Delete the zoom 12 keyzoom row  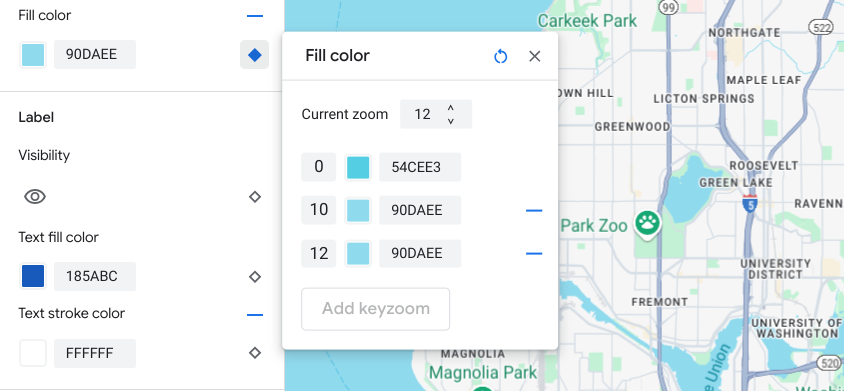click(x=534, y=254)
